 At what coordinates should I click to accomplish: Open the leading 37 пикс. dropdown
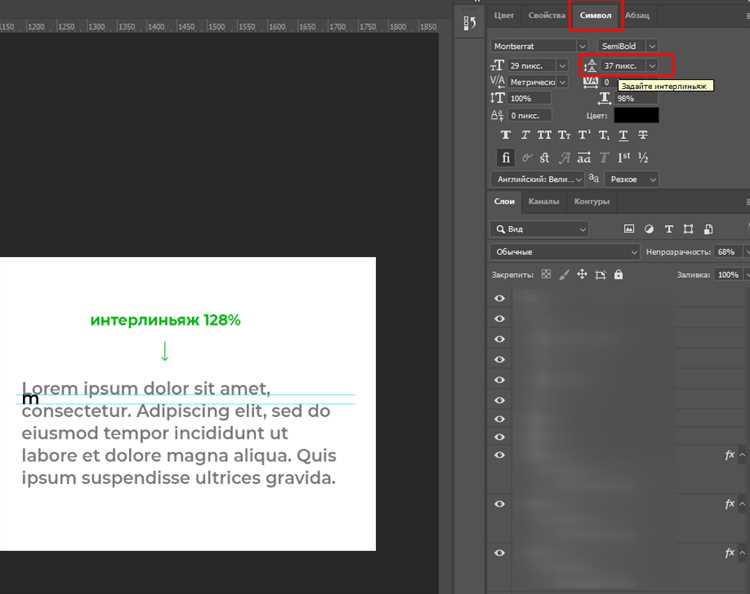coord(652,66)
